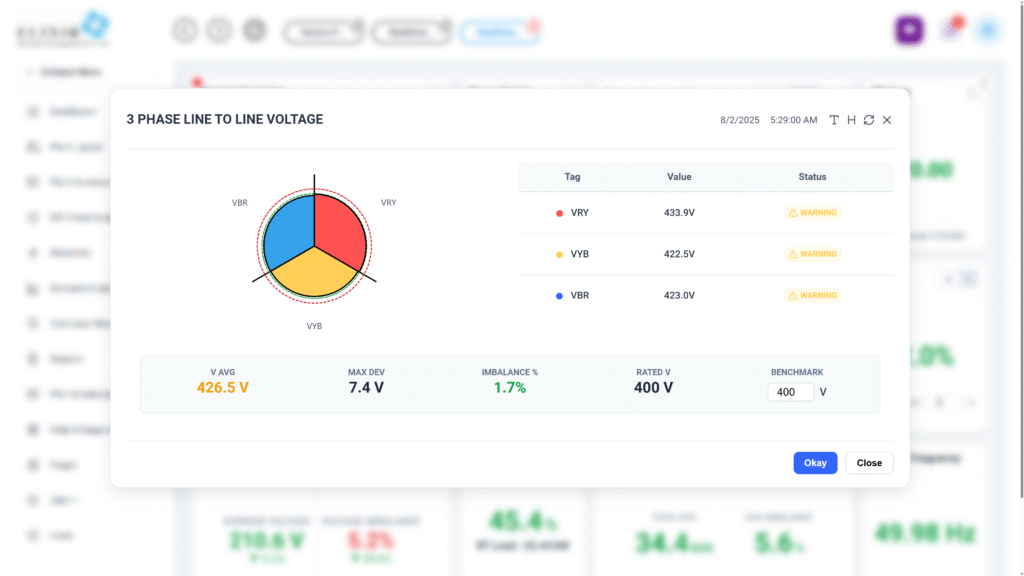Click the VBR warning status badge
The height and width of the screenshot is (576, 1024).
tap(813, 296)
